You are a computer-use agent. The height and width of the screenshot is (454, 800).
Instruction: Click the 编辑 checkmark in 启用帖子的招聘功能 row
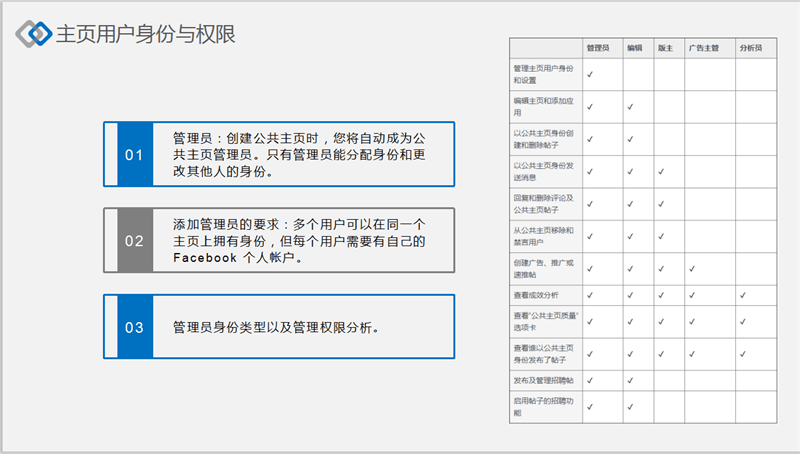point(631,407)
